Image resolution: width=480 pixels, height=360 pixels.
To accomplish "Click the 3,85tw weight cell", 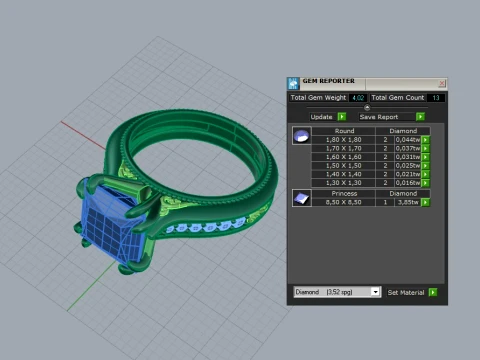I will pyautogui.click(x=408, y=202).
